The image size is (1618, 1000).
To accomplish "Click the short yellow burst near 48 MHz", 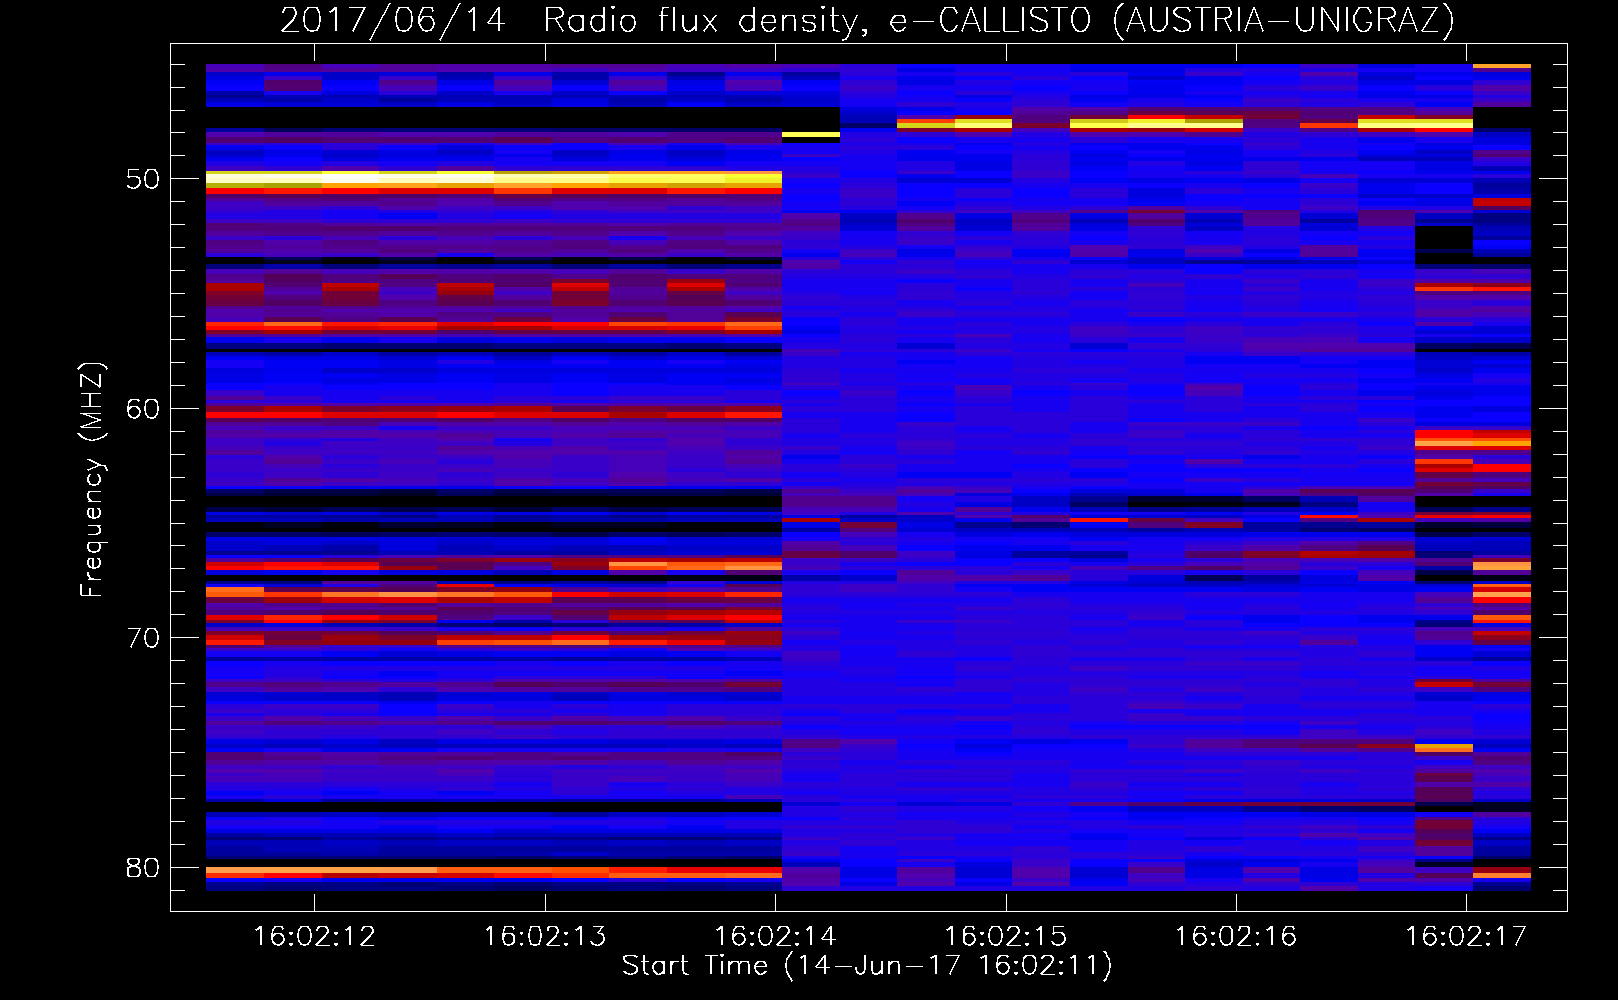I will pyautogui.click(x=811, y=134).
